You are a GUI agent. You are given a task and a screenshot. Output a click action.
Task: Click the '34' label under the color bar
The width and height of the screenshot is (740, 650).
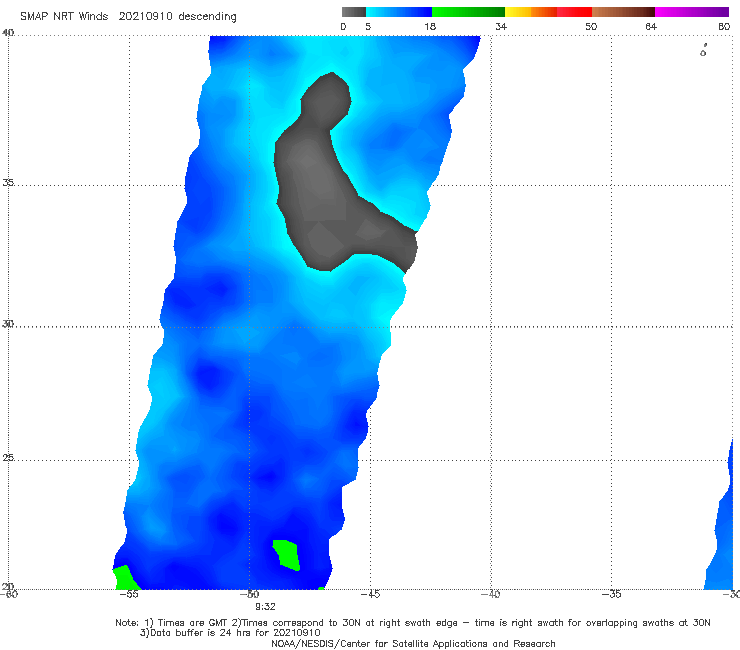(501, 26)
